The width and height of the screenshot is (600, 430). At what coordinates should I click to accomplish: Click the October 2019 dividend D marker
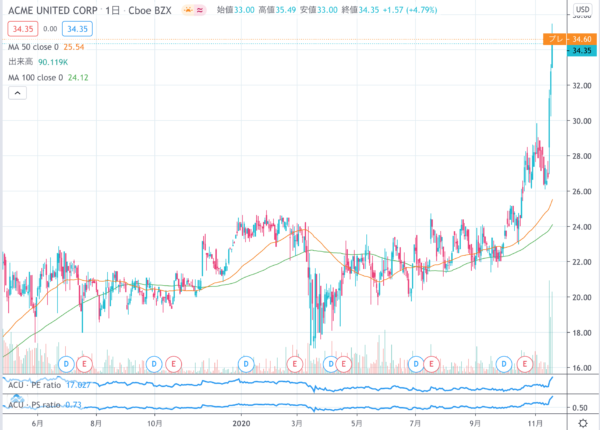154,364
